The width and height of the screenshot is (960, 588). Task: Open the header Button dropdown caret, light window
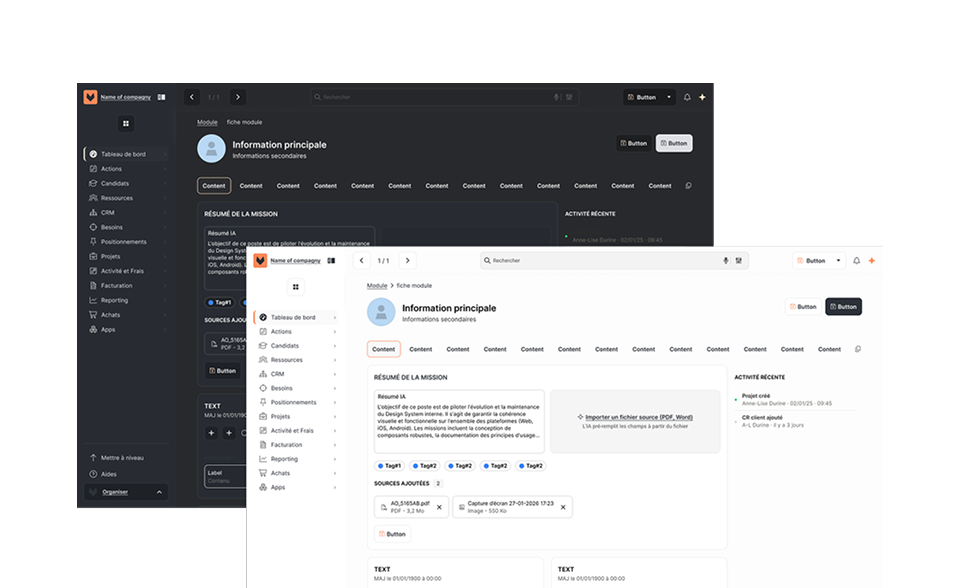pyautogui.click(x=838, y=260)
